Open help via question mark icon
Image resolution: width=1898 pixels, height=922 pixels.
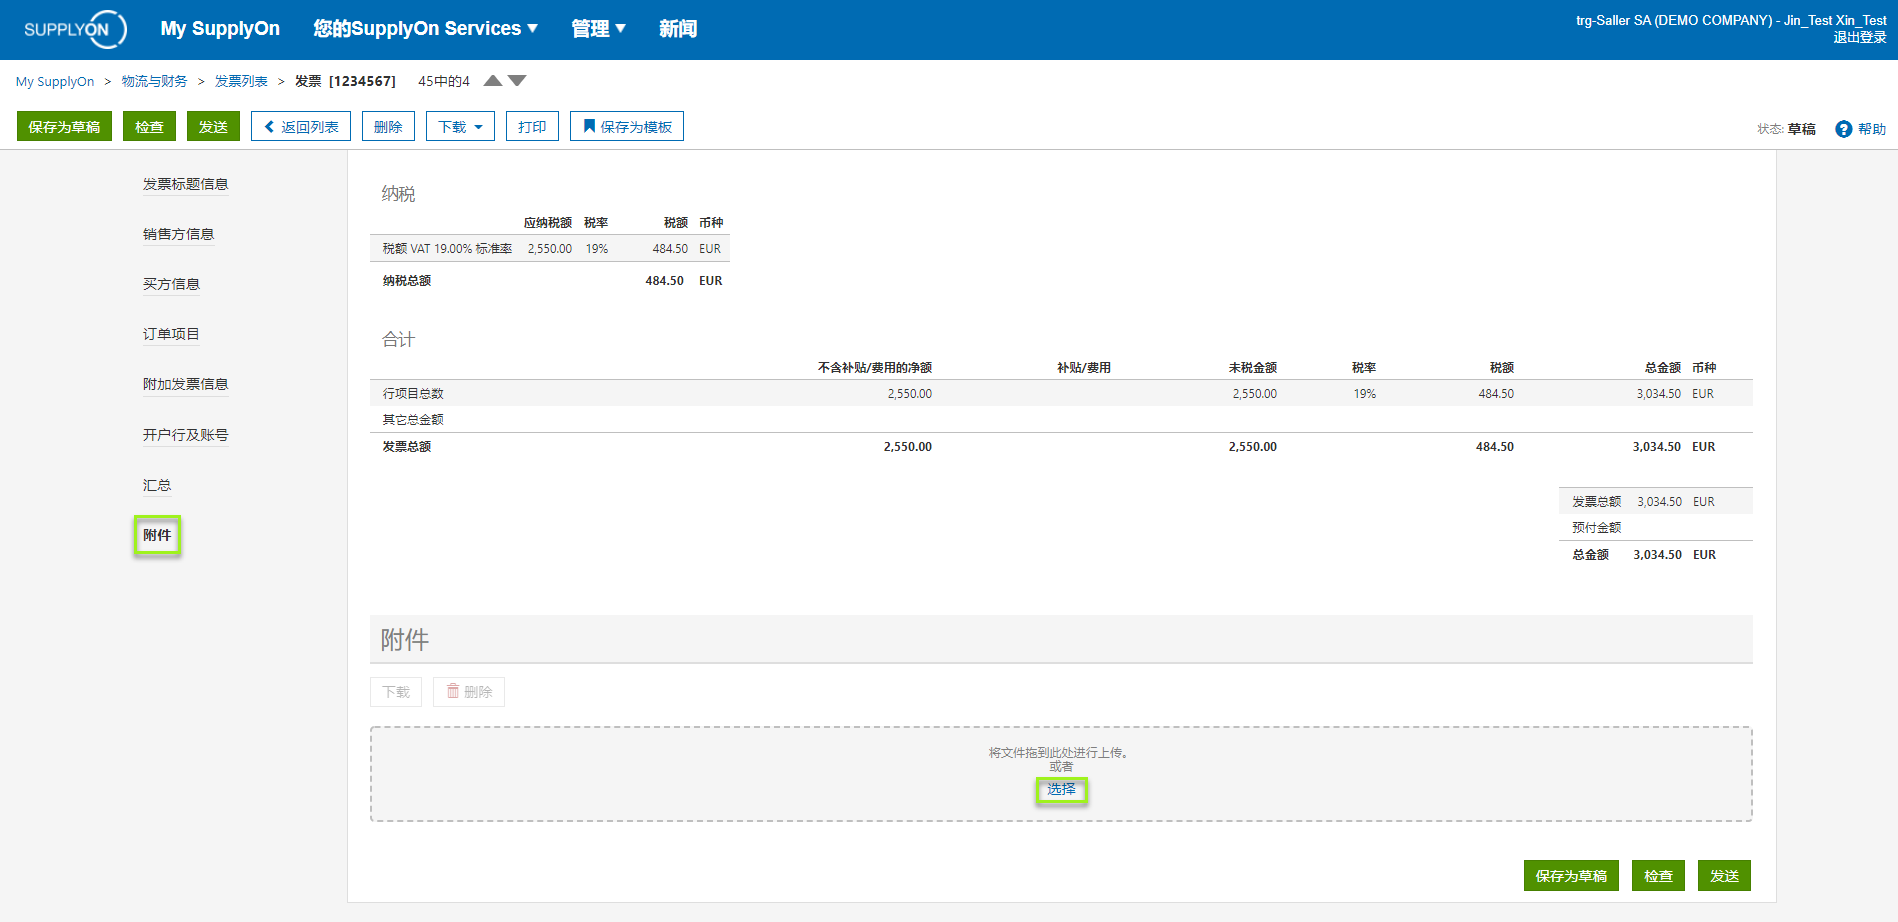(1844, 129)
